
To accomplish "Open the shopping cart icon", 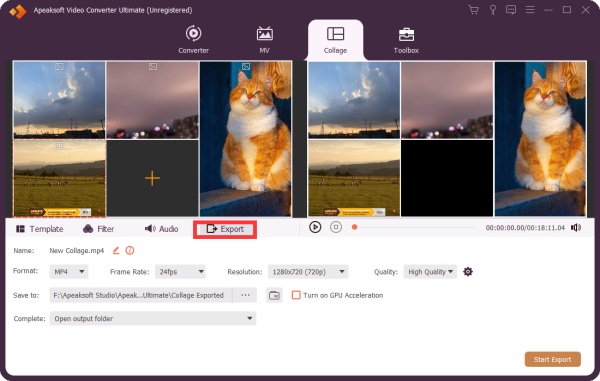I will click(473, 10).
